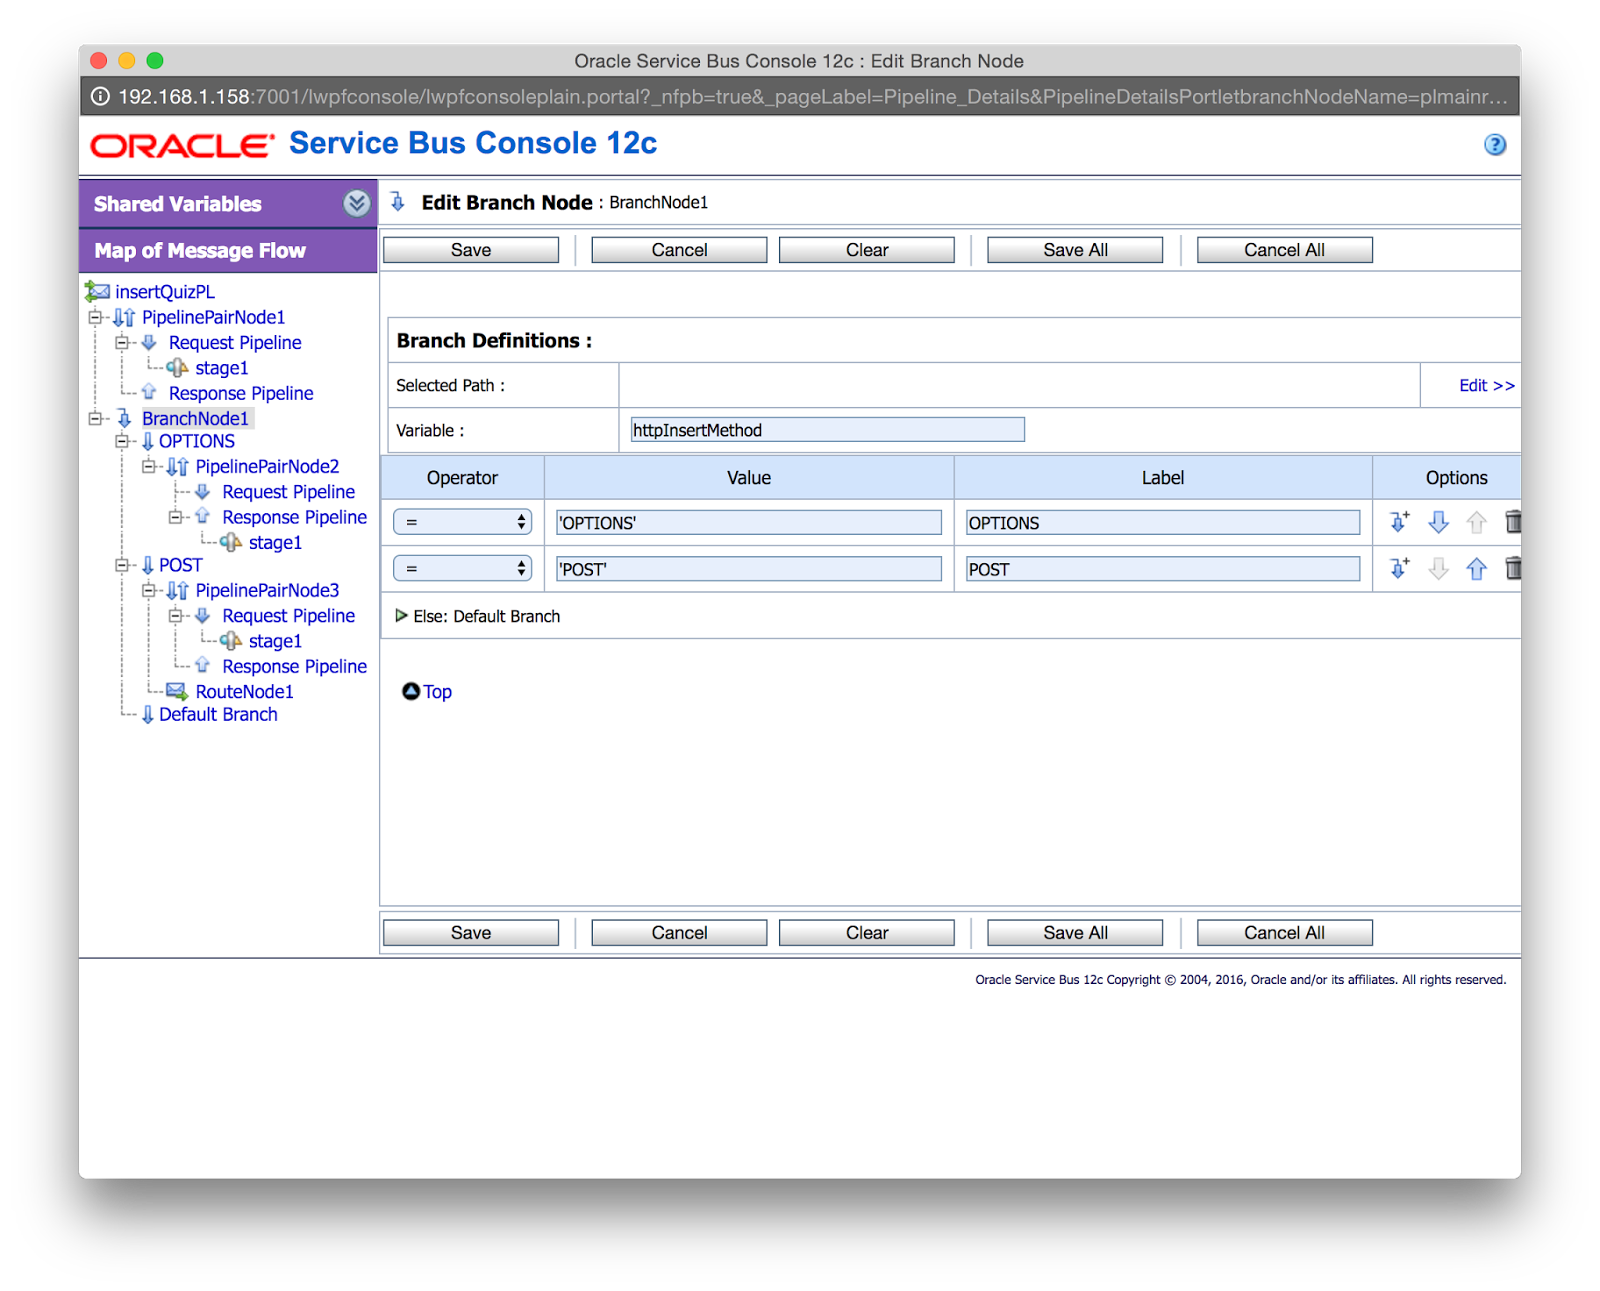The image size is (1600, 1291).
Task: Click the PipelinePairNode1 double-arrow icon
Action: [x=124, y=317]
